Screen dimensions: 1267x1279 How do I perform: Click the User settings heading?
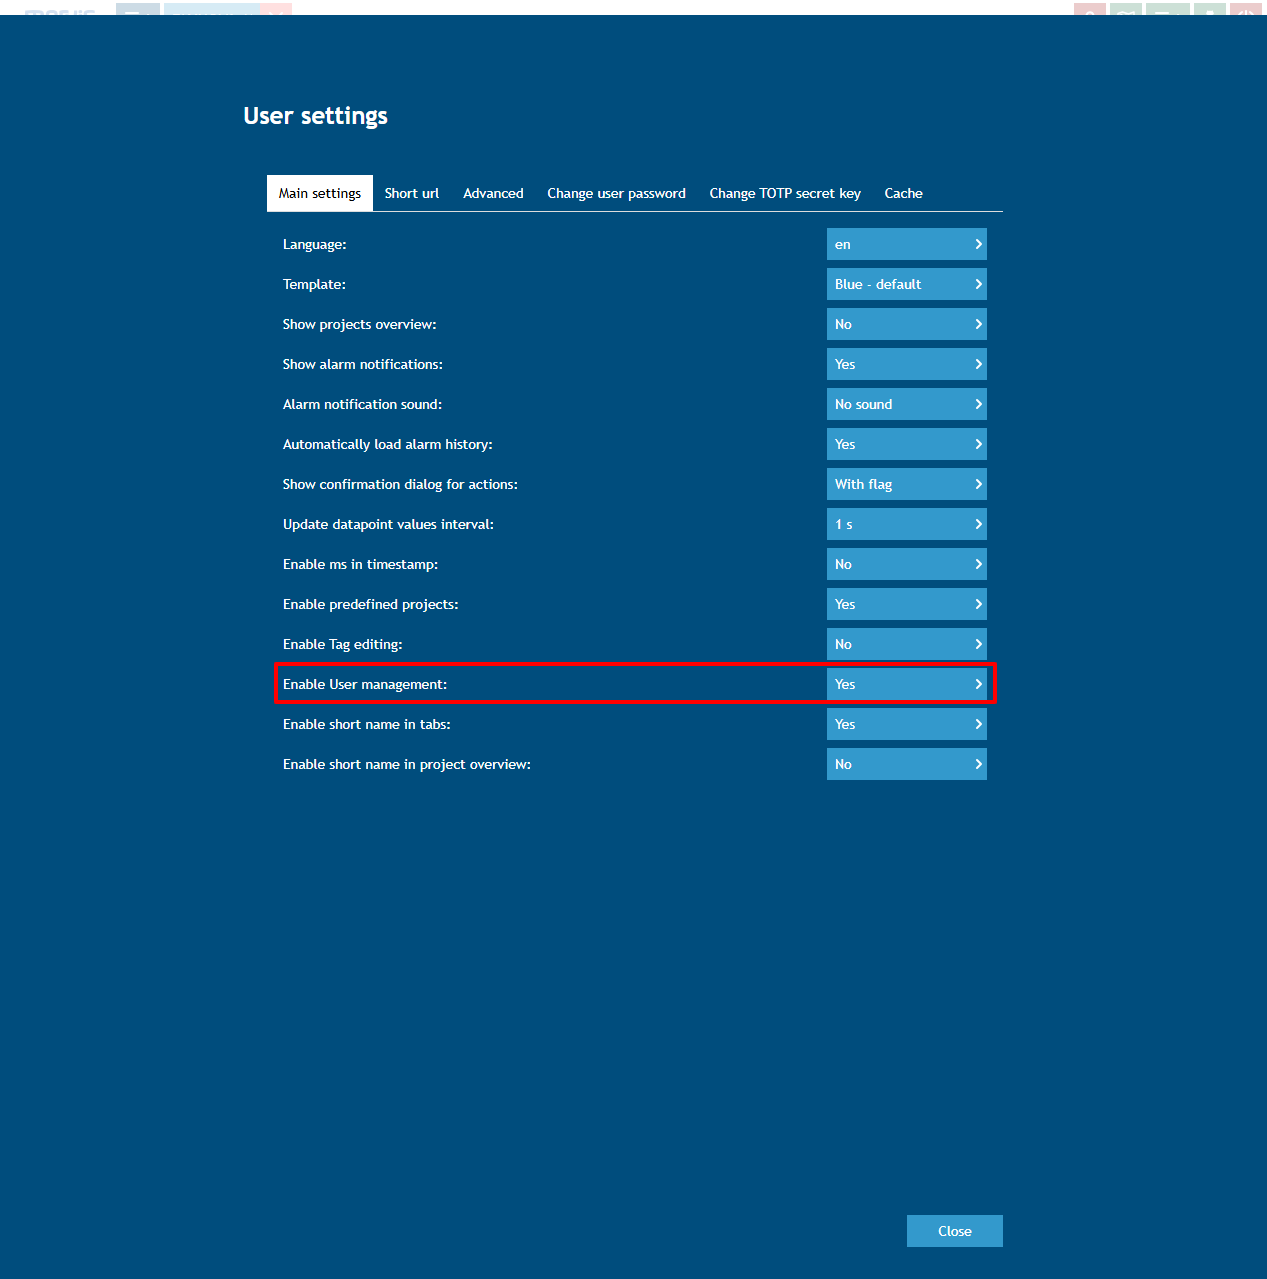315,116
